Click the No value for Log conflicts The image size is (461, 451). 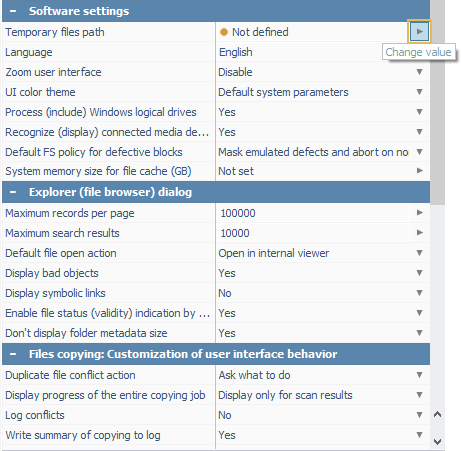pyautogui.click(x=225, y=415)
